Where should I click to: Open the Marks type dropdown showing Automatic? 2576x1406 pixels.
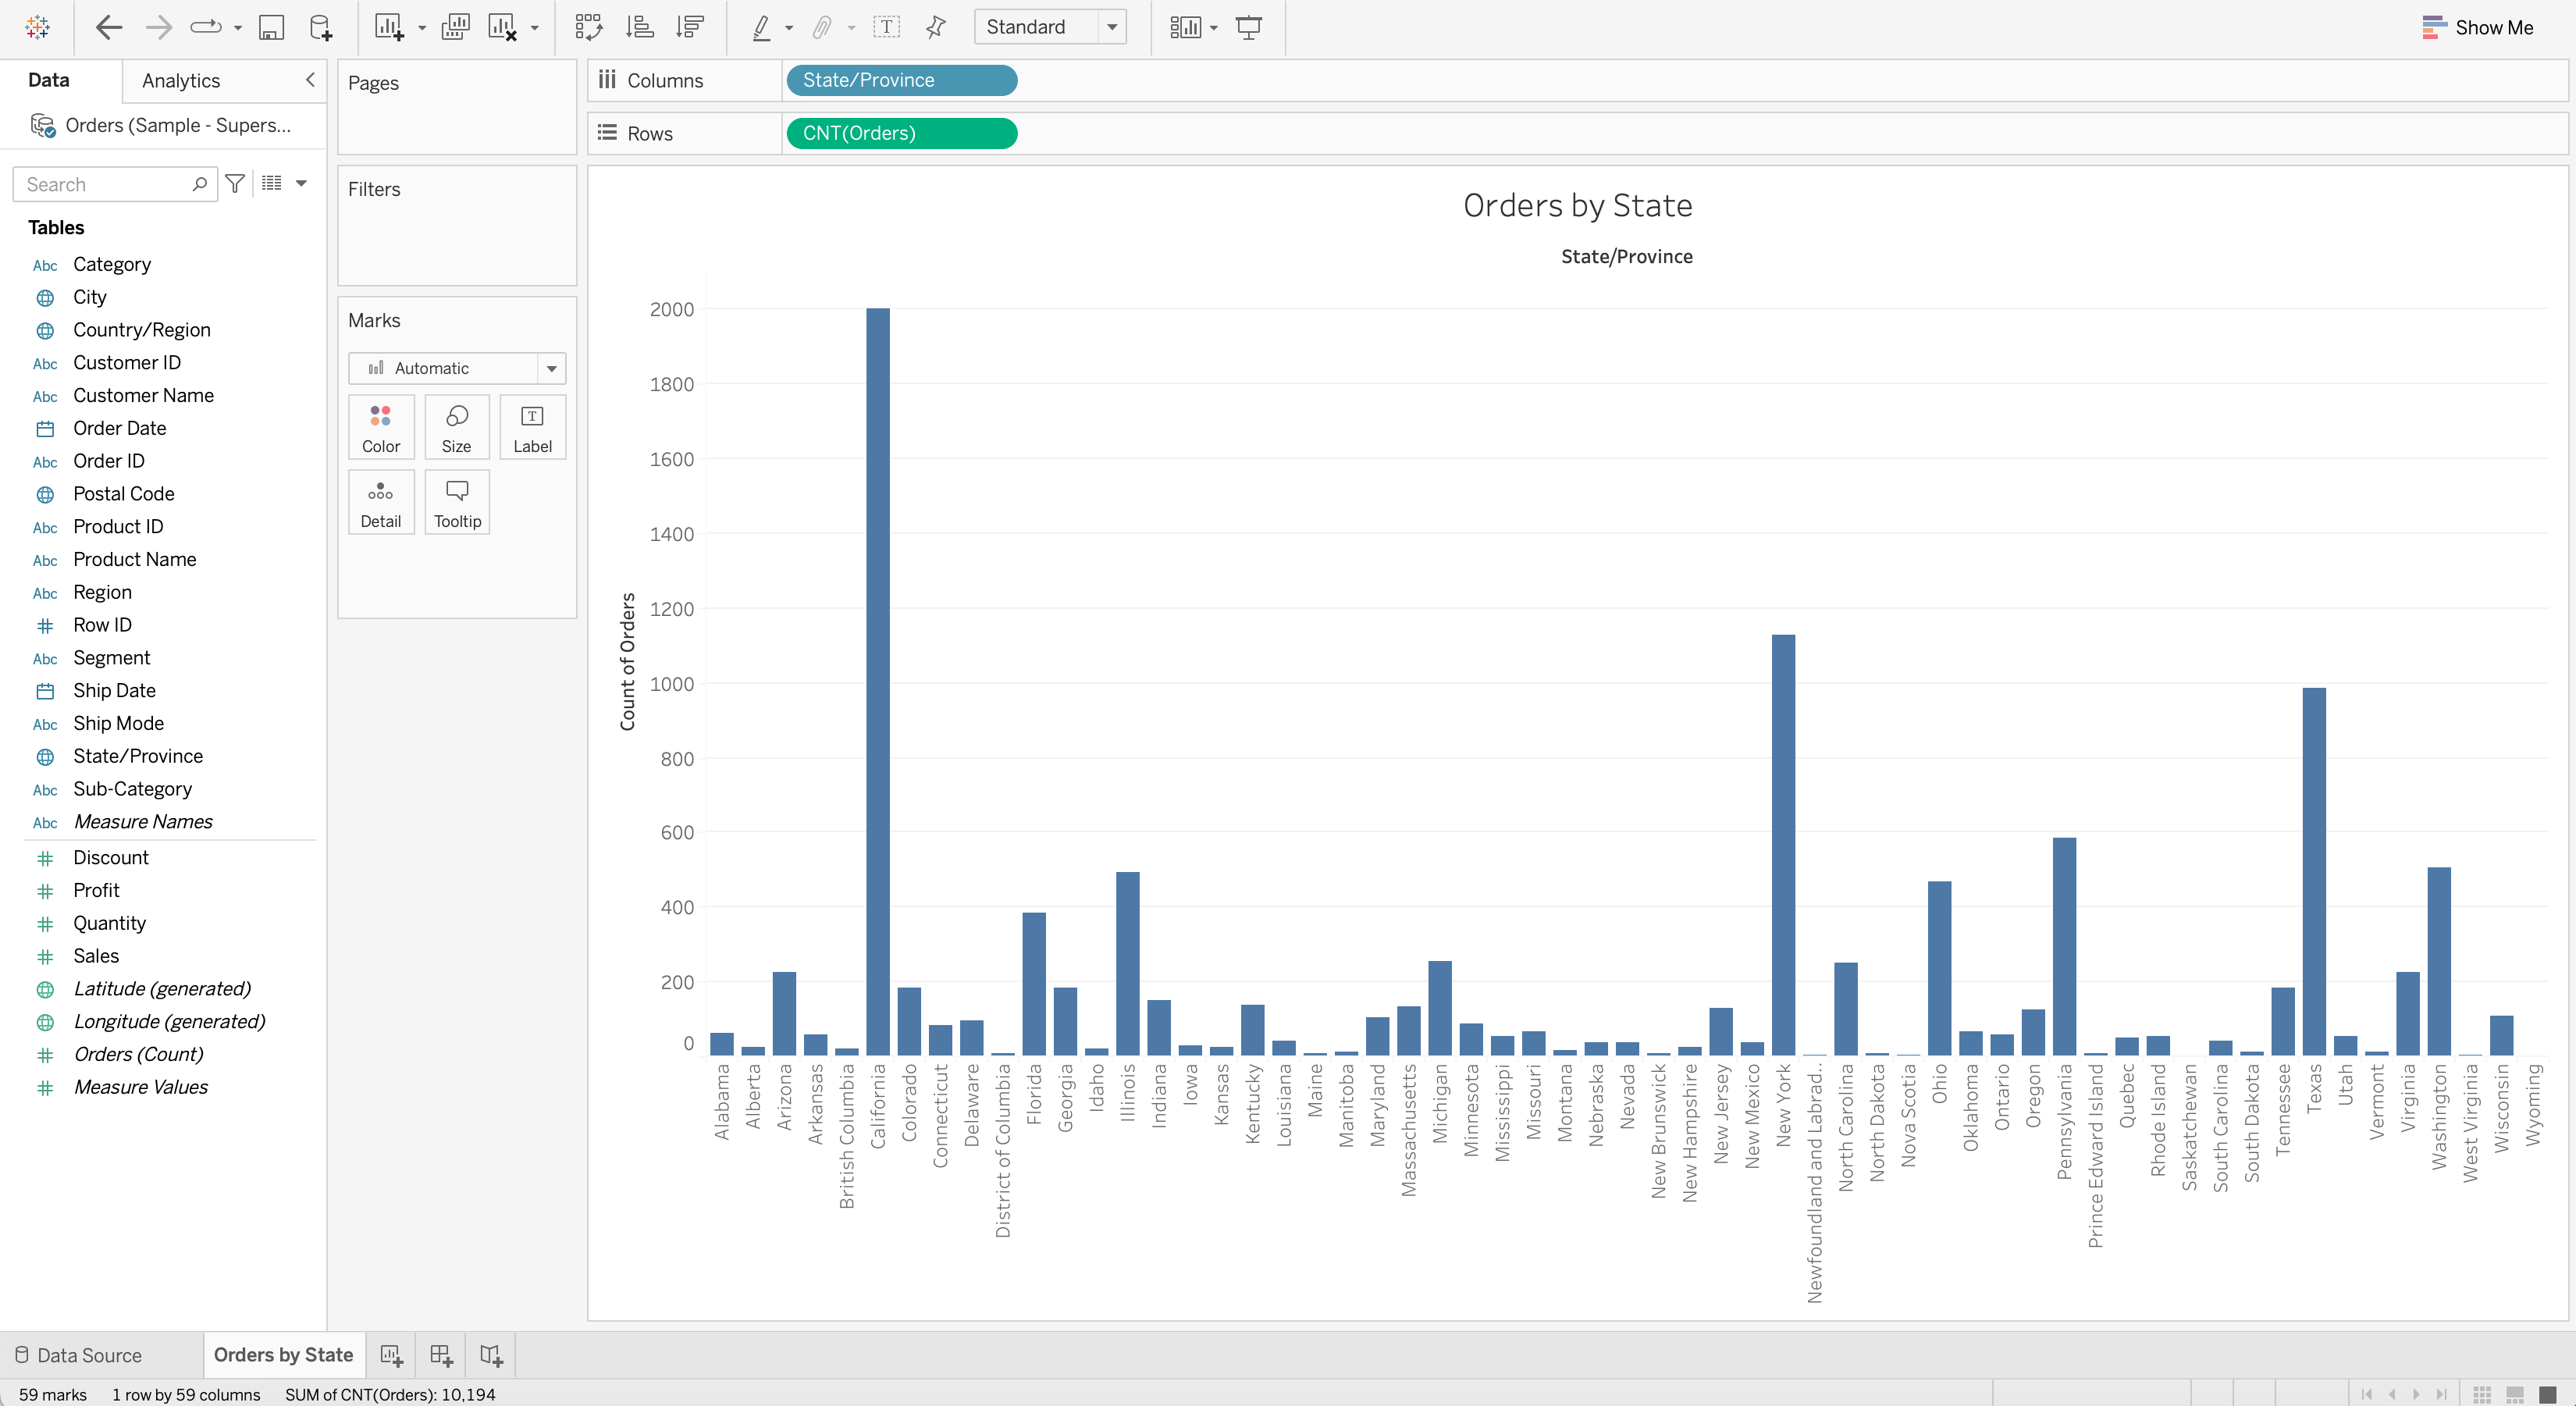pyautogui.click(x=551, y=368)
